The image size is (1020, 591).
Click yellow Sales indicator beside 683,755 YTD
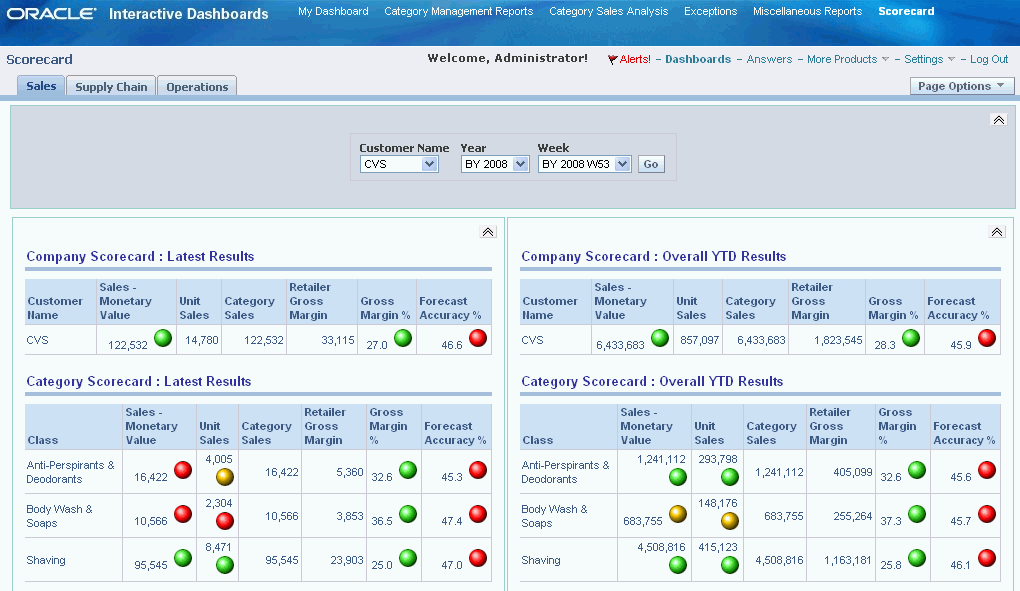pyautogui.click(x=678, y=514)
